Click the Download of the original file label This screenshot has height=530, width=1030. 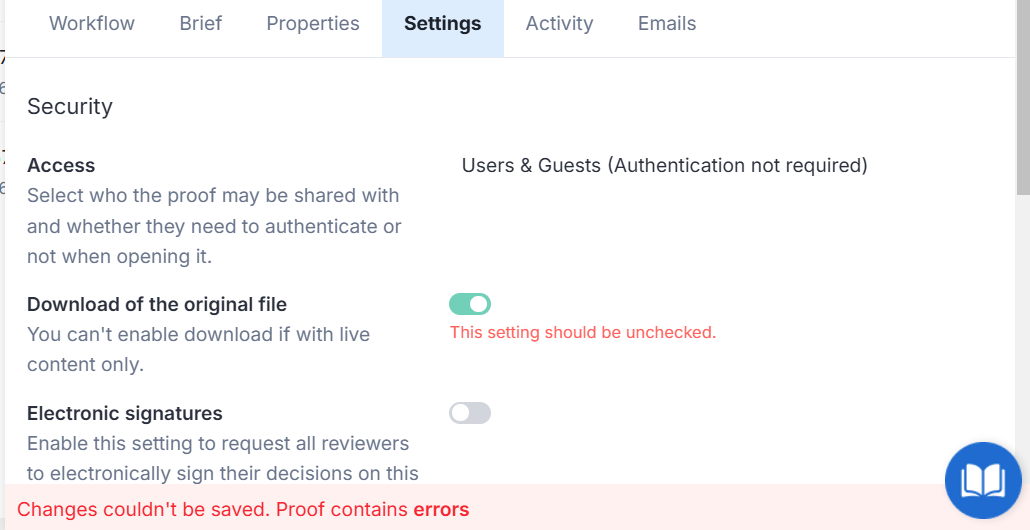157,305
